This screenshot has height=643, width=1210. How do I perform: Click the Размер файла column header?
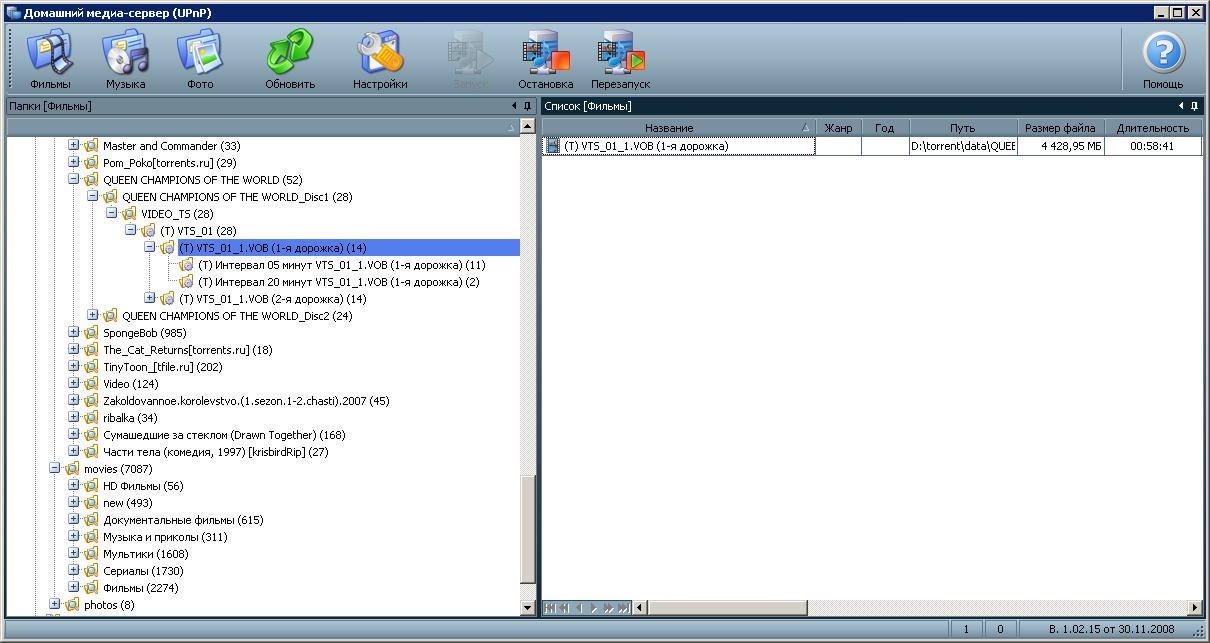click(1059, 128)
